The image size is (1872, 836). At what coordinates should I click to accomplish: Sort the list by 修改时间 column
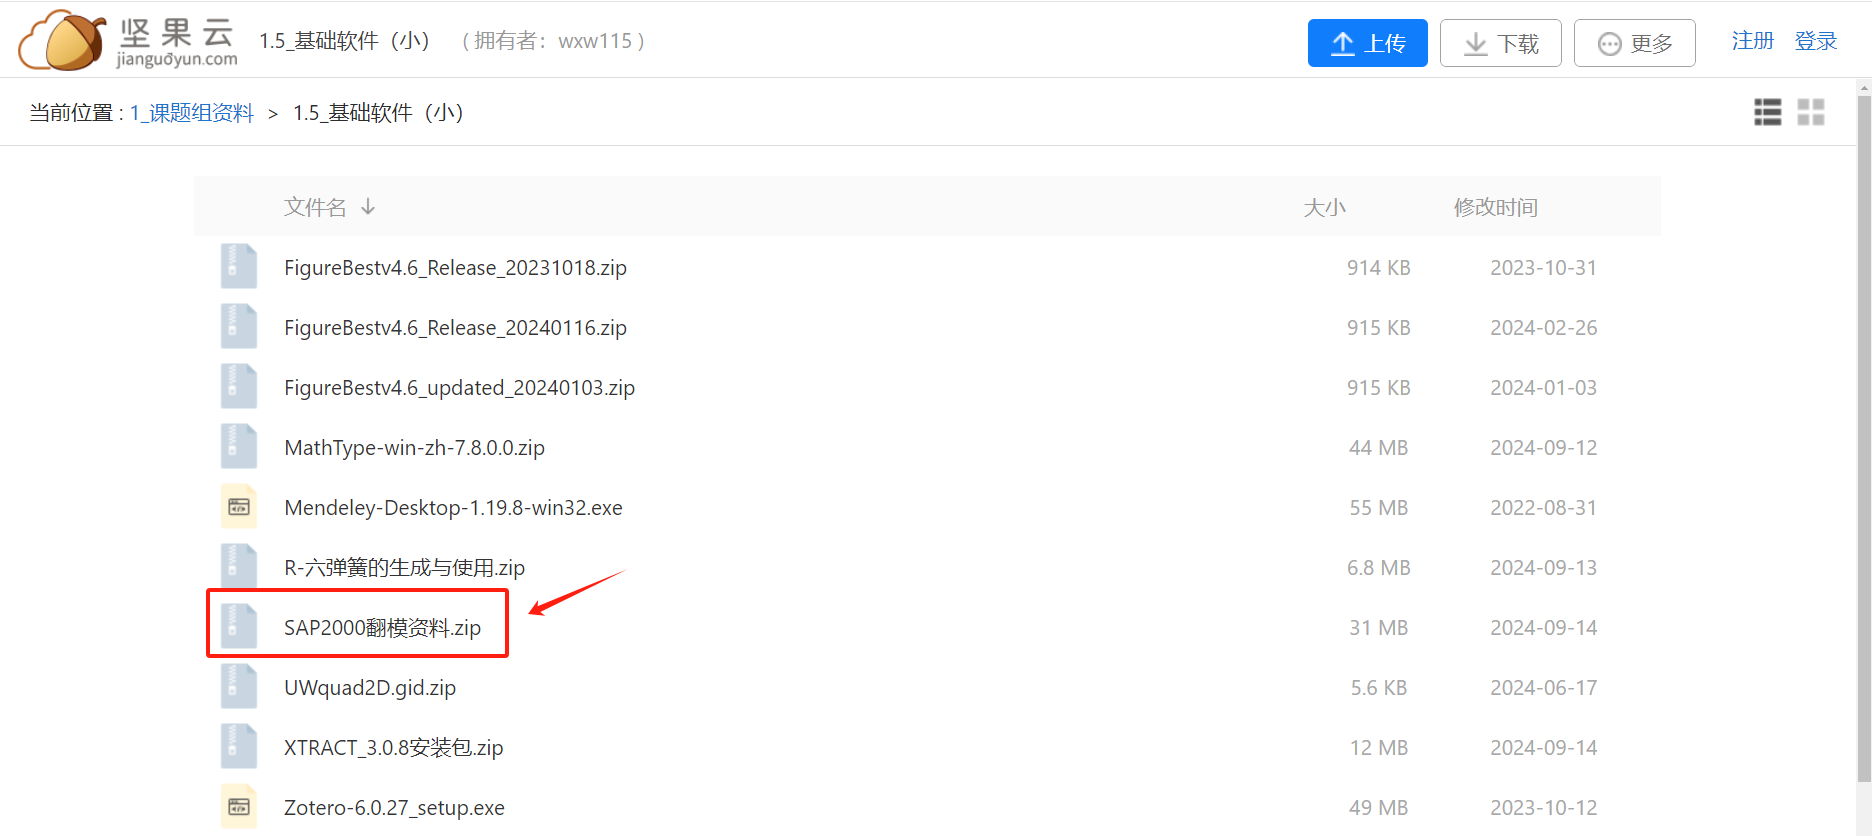click(1495, 207)
